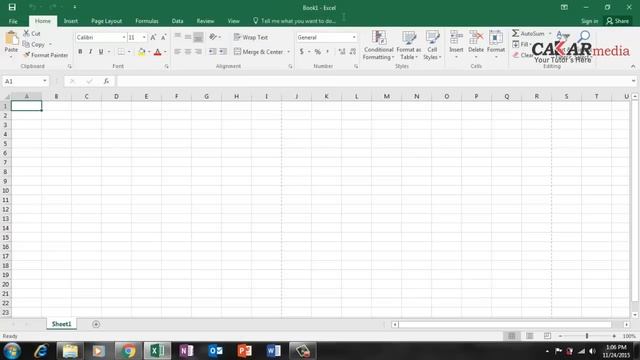Click the Sign in link
Viewport: 640px width, 360px height.
pyautogui.click(x=589, y=21)
